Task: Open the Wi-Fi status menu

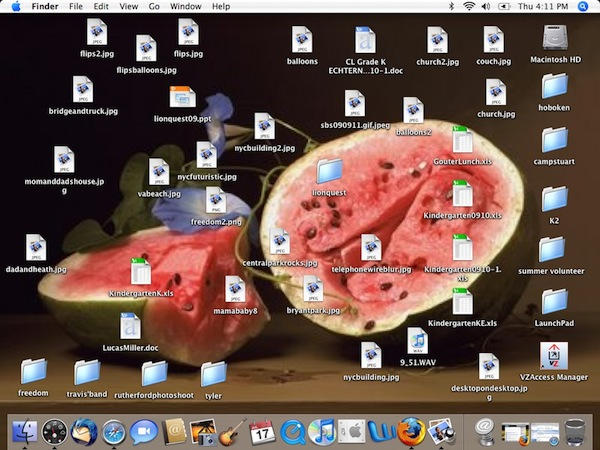Action: pos(468,7)
